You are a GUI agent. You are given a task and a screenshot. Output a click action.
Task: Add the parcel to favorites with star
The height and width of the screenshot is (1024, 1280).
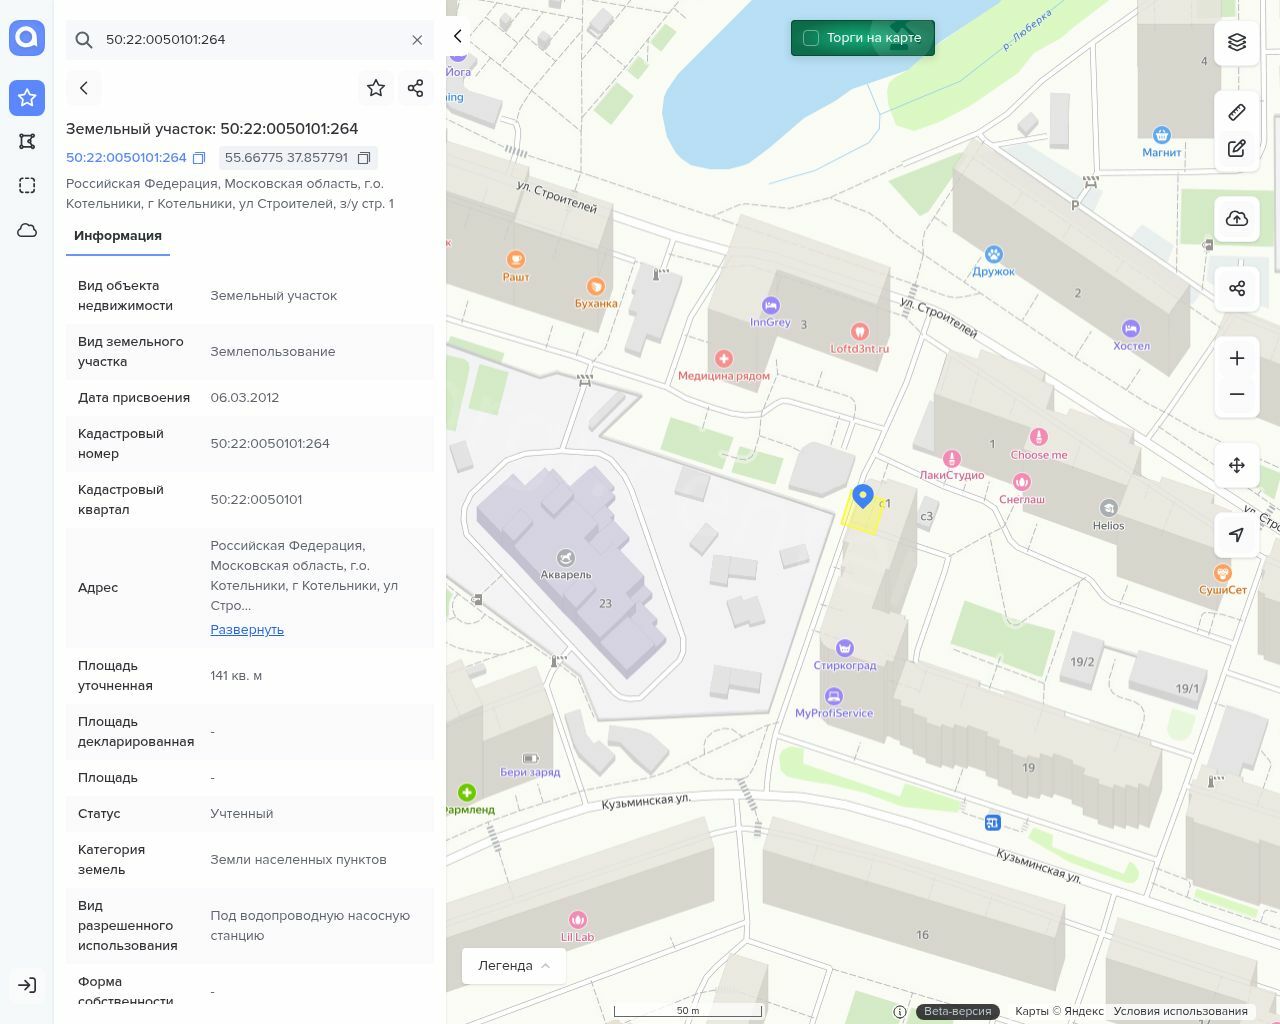376,88
